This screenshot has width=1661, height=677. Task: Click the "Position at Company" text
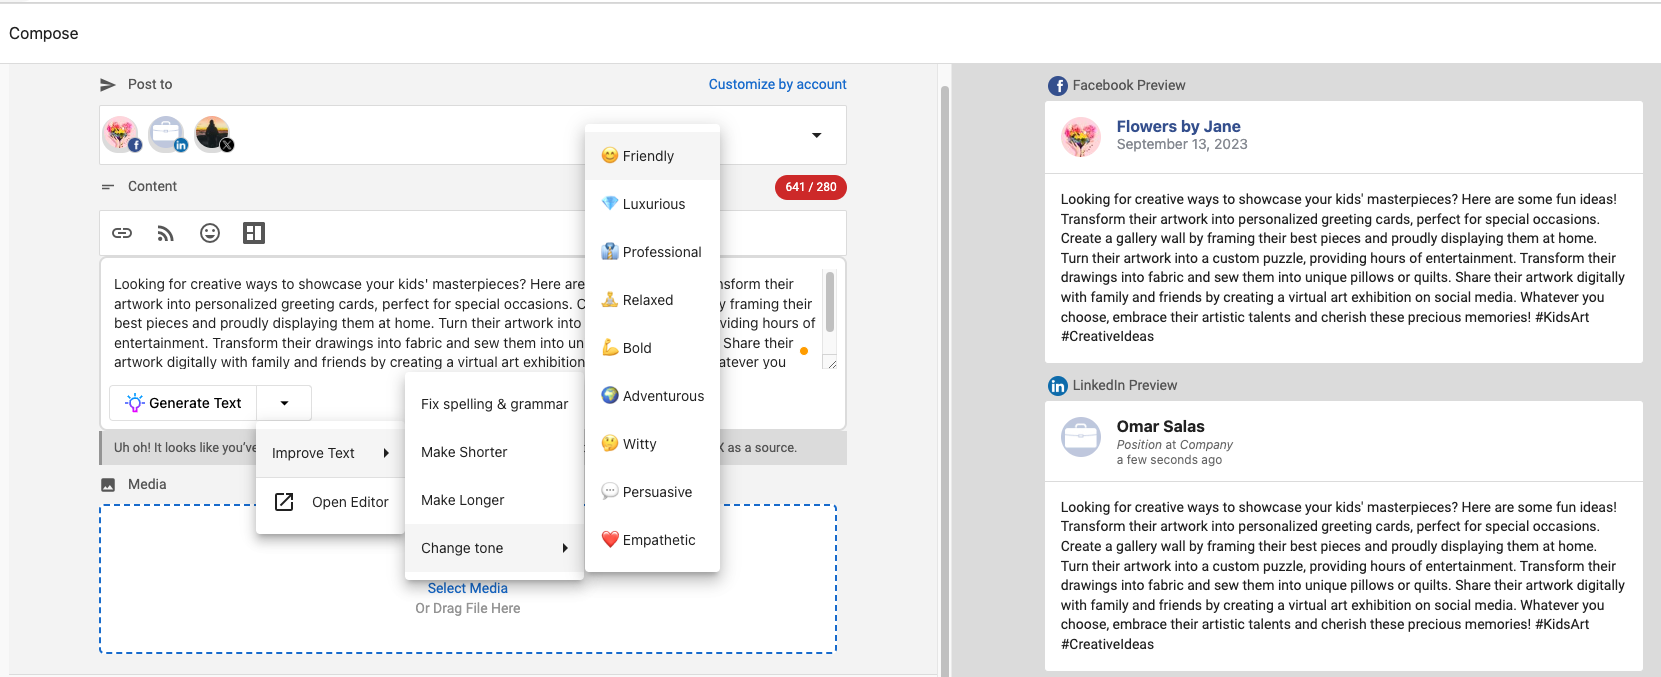pos(1174,445)
